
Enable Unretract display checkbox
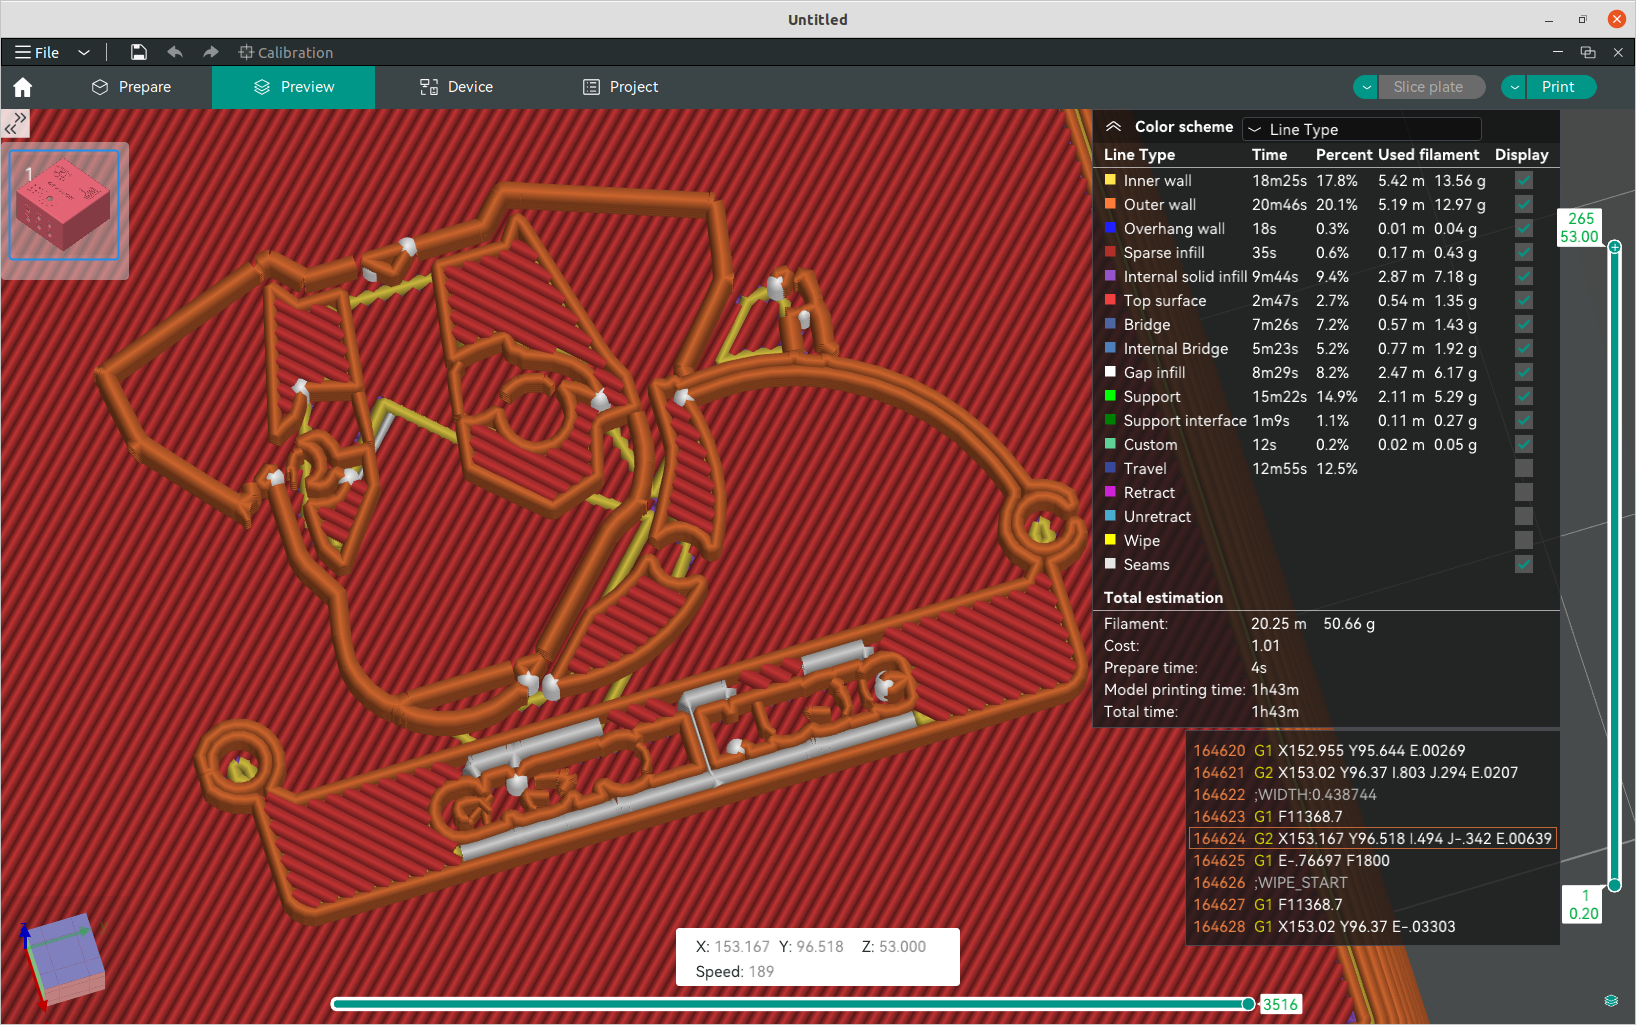(x=1524, y=516)
